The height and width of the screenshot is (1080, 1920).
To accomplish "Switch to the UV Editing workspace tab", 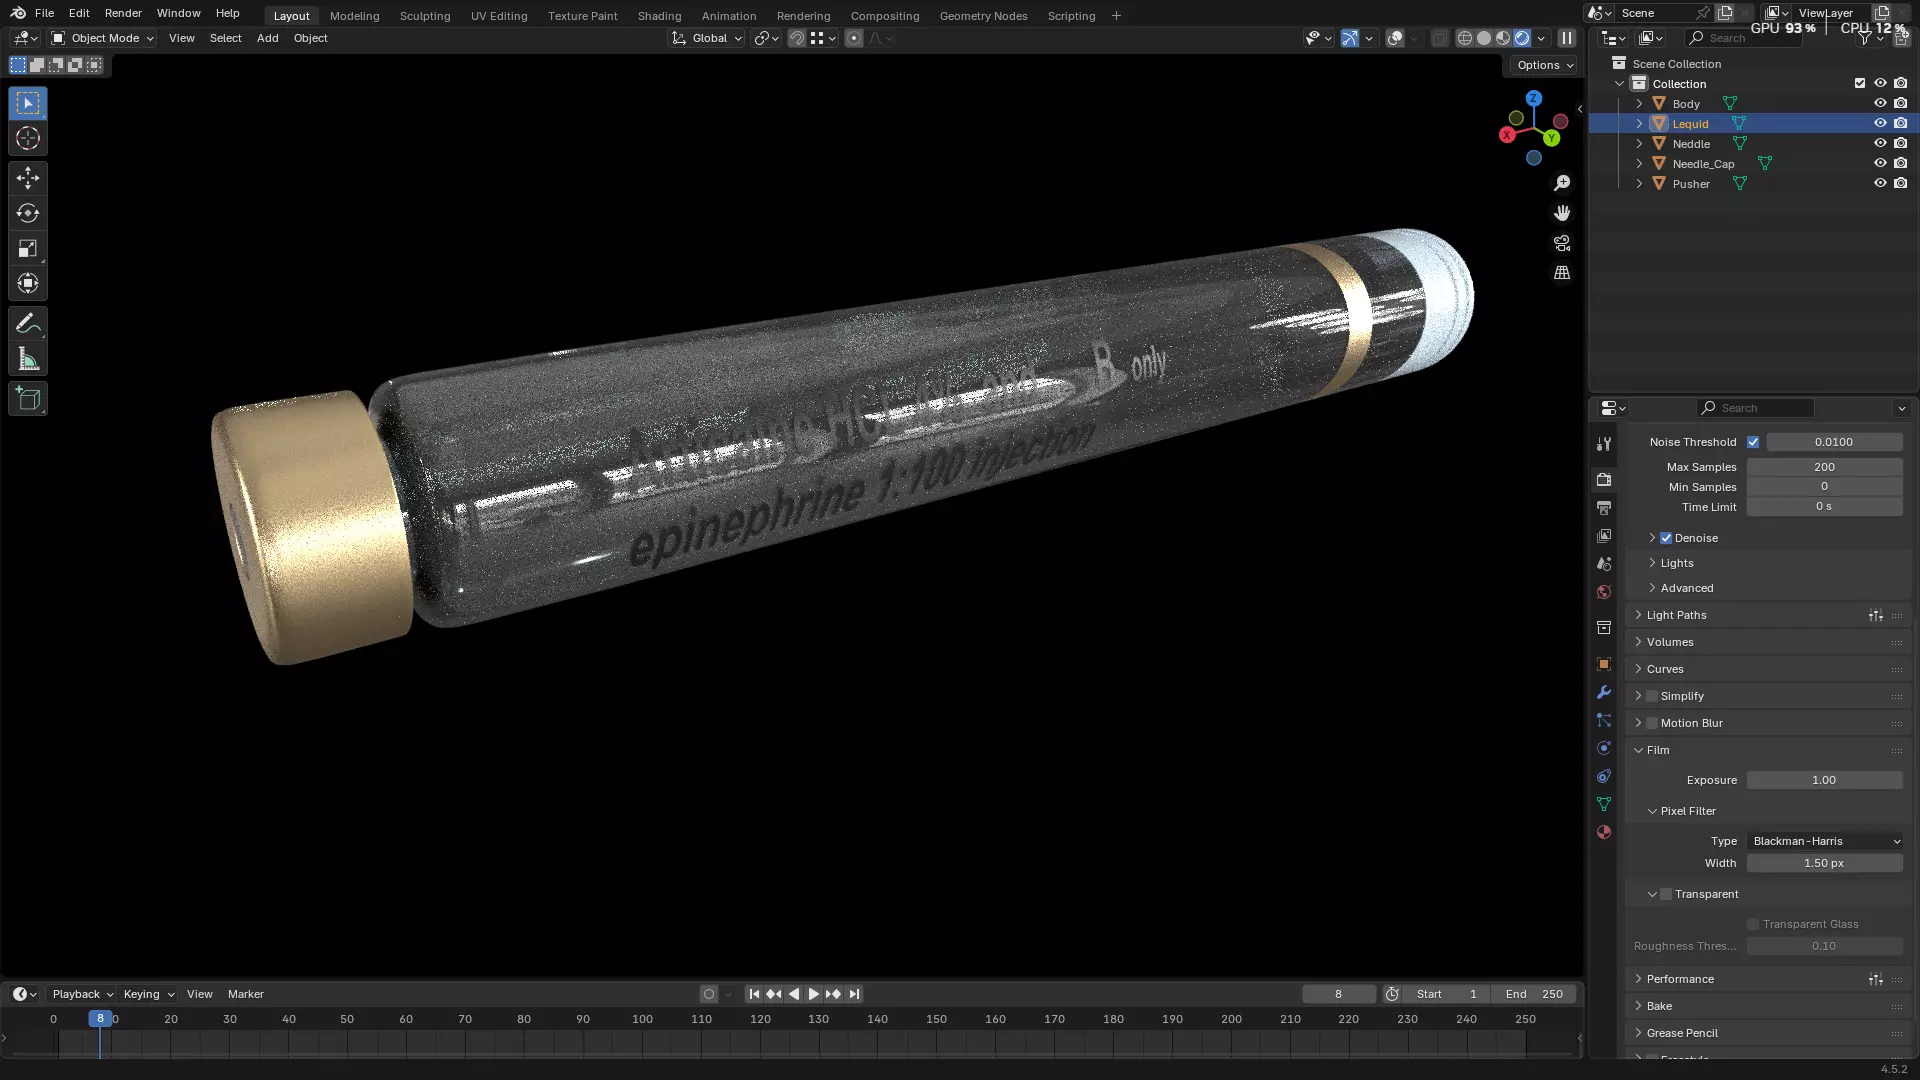I will point(499,16).
